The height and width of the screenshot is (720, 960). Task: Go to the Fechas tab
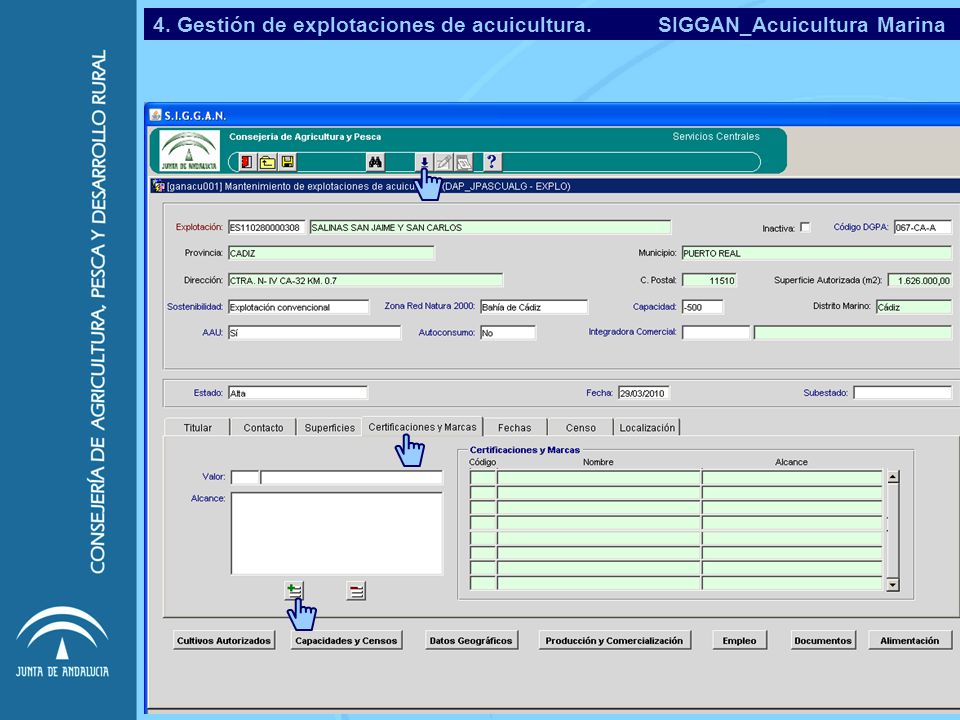pyautogui.click(x=514, y=427)
